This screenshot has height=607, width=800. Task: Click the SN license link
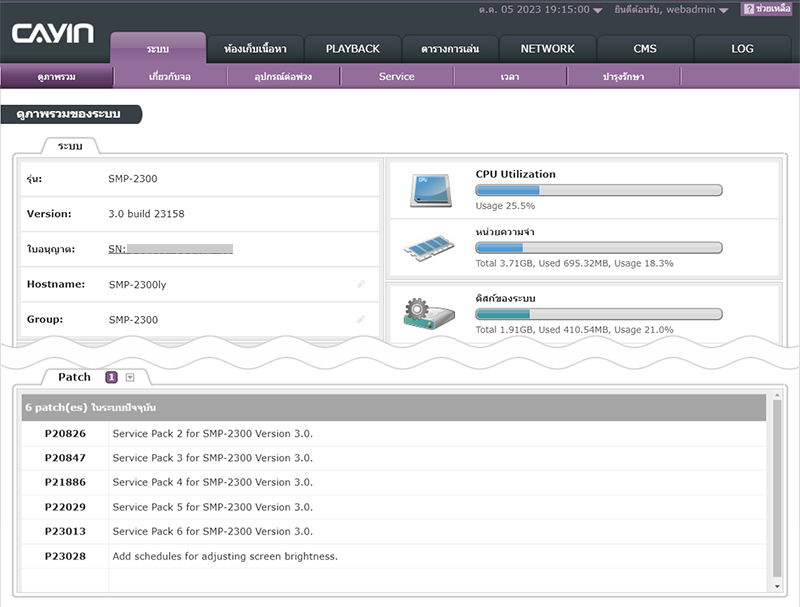(170, 249)
